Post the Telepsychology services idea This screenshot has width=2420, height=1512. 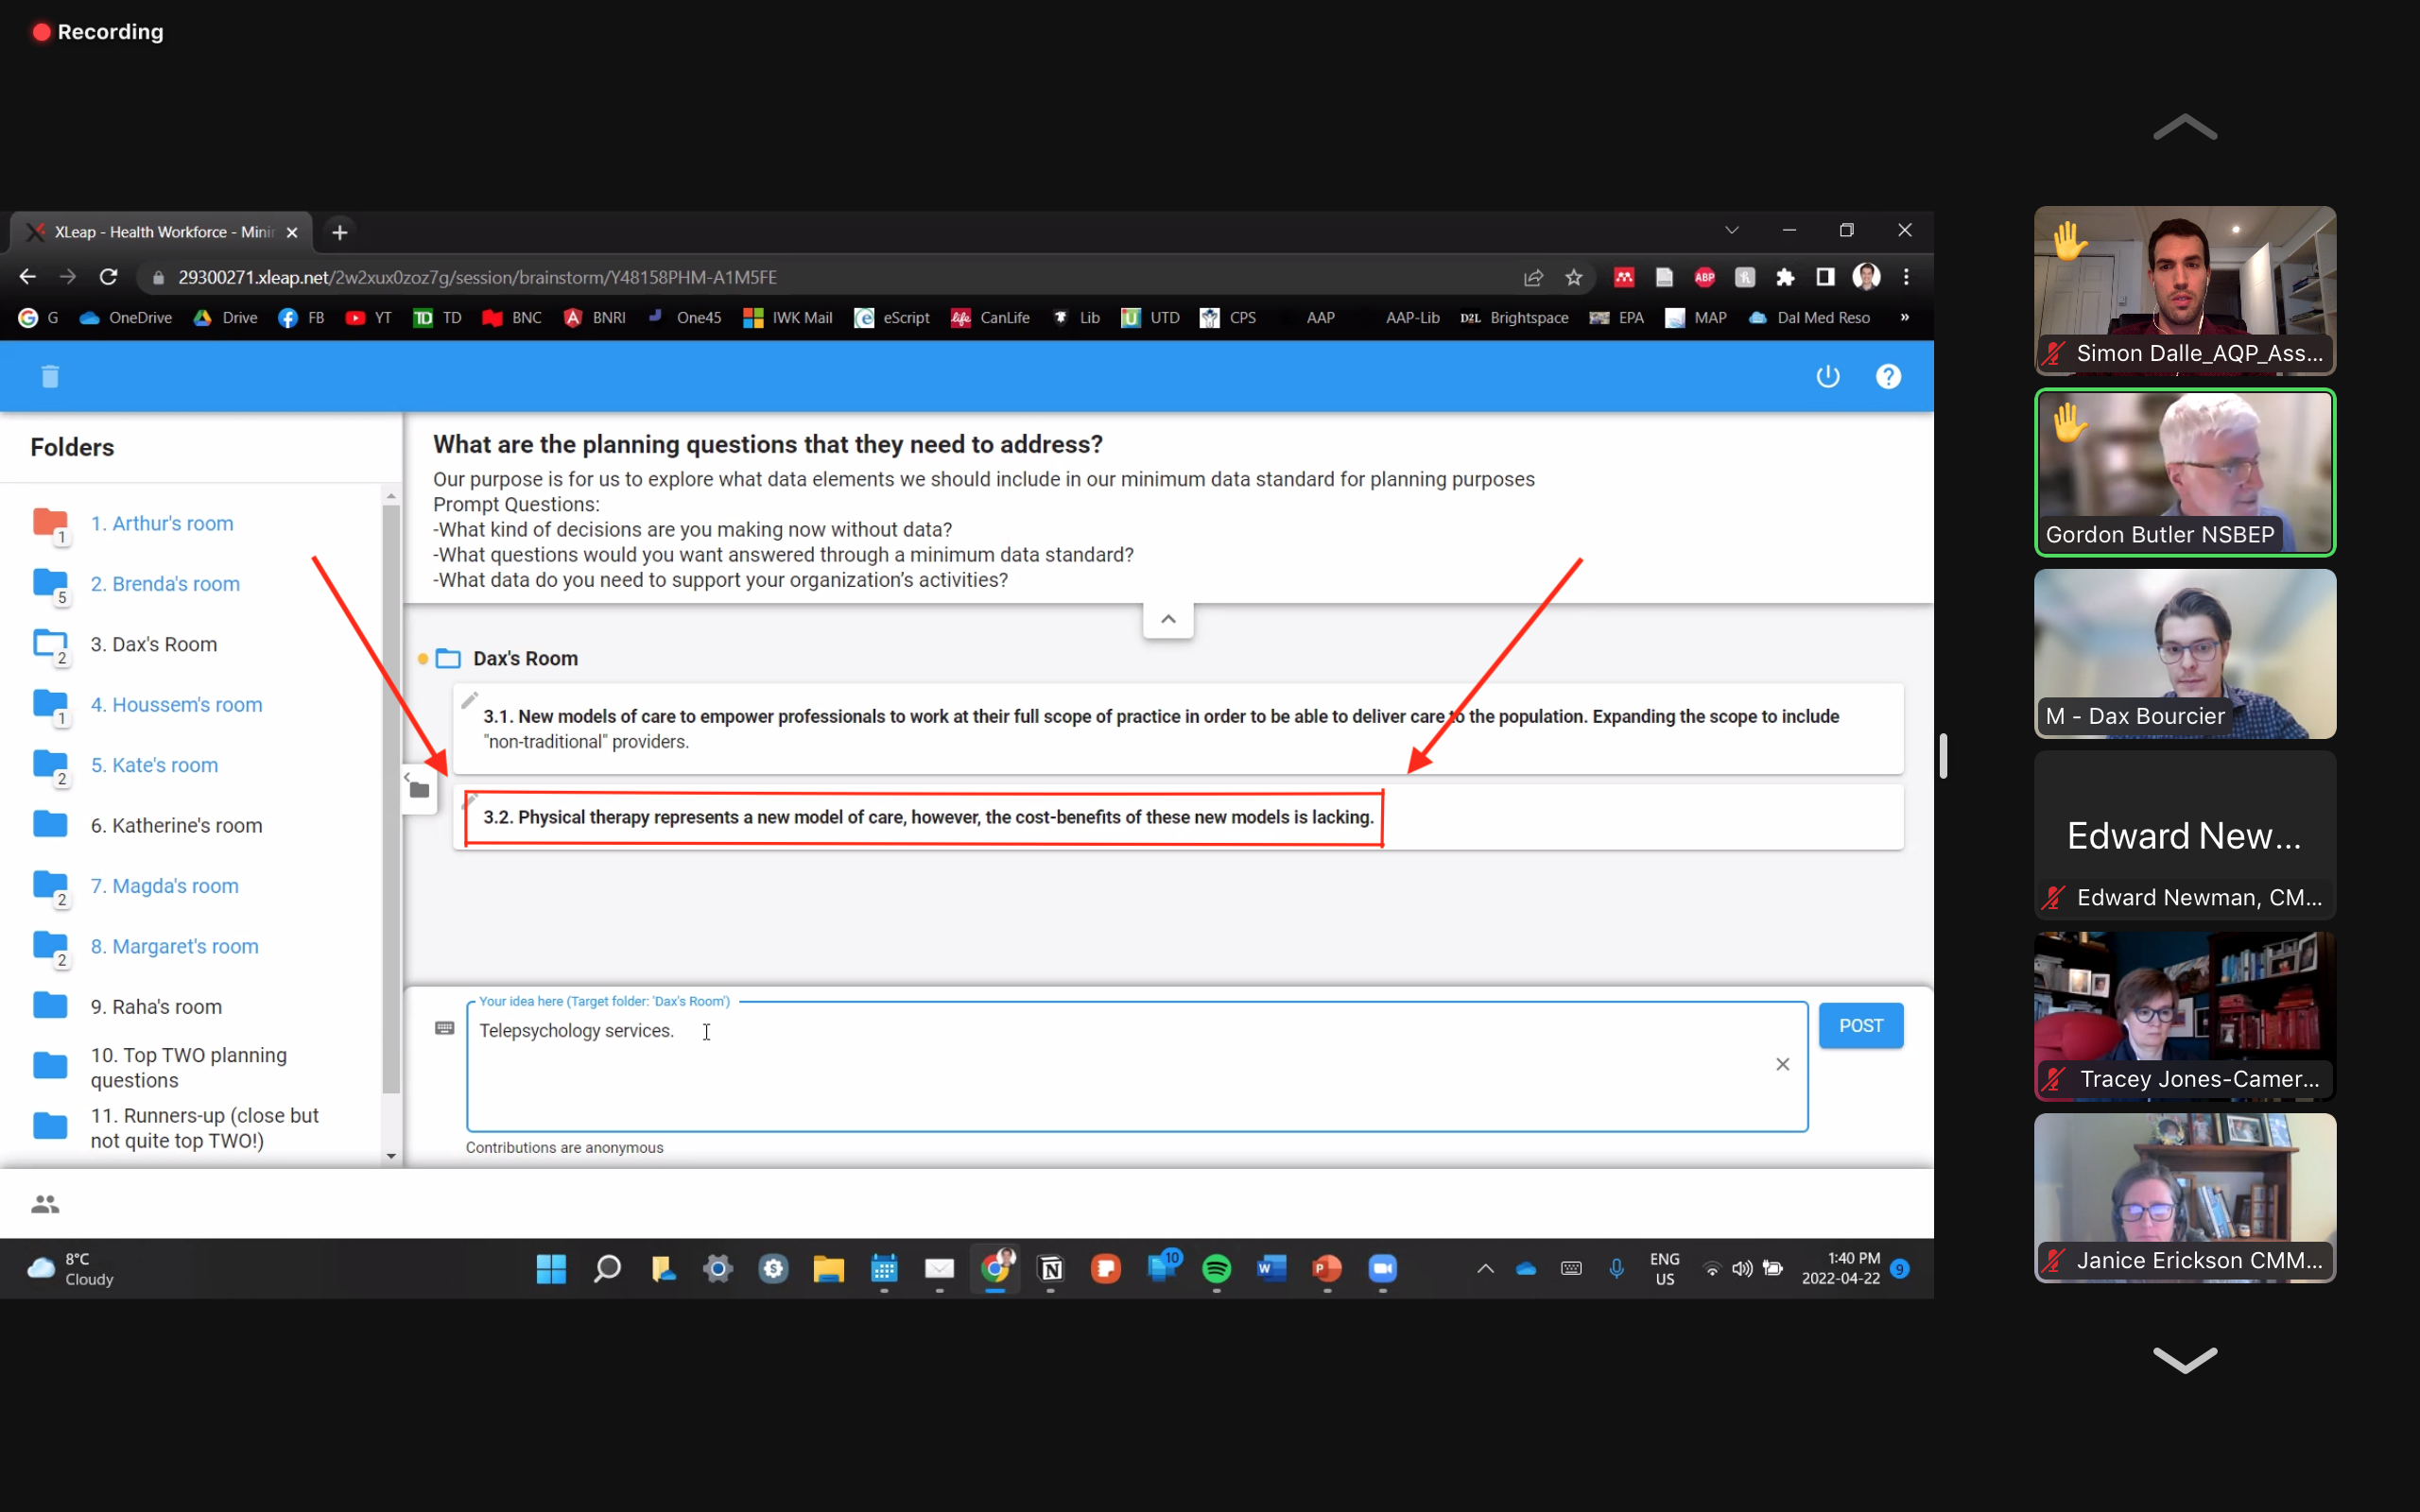pyautogui.click(x=1860, y=1025)
